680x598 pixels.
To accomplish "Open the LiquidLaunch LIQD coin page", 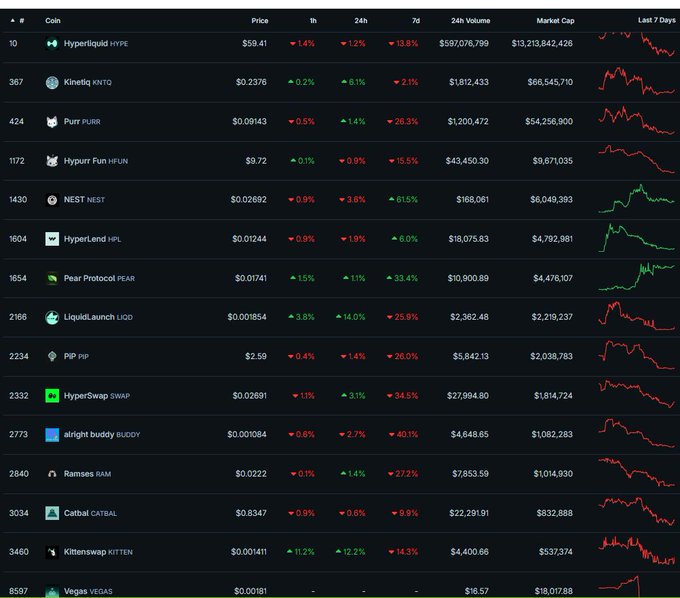I will click(x=98, y=317).
